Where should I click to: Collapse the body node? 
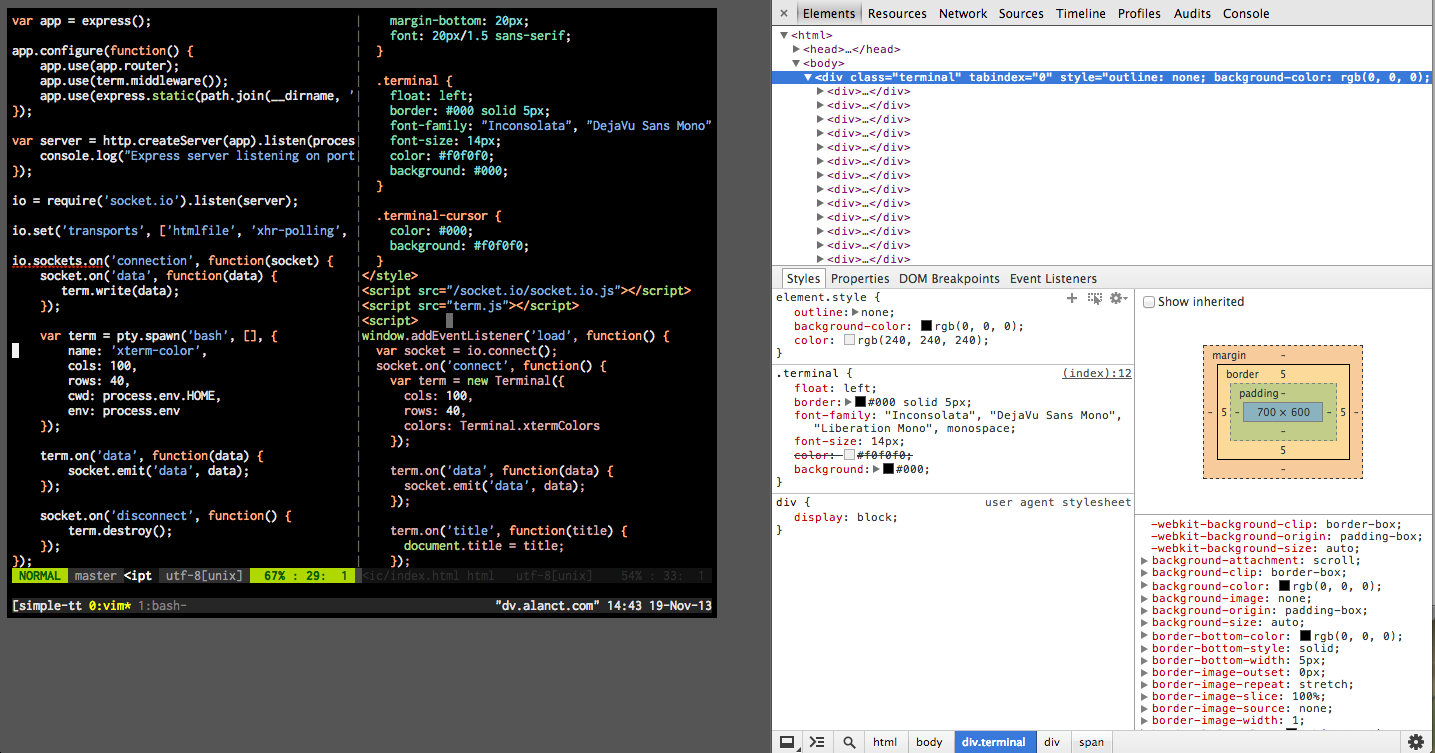pyautogui.click(x=797, y=63)
